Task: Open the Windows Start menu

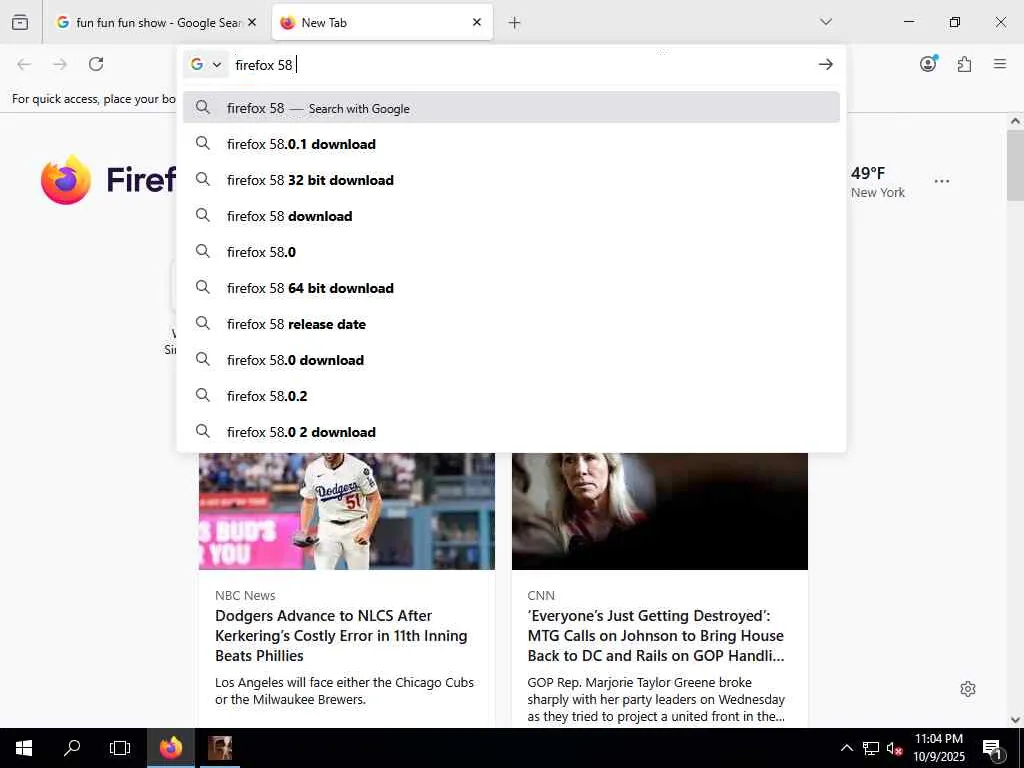Action: point(24,748)
